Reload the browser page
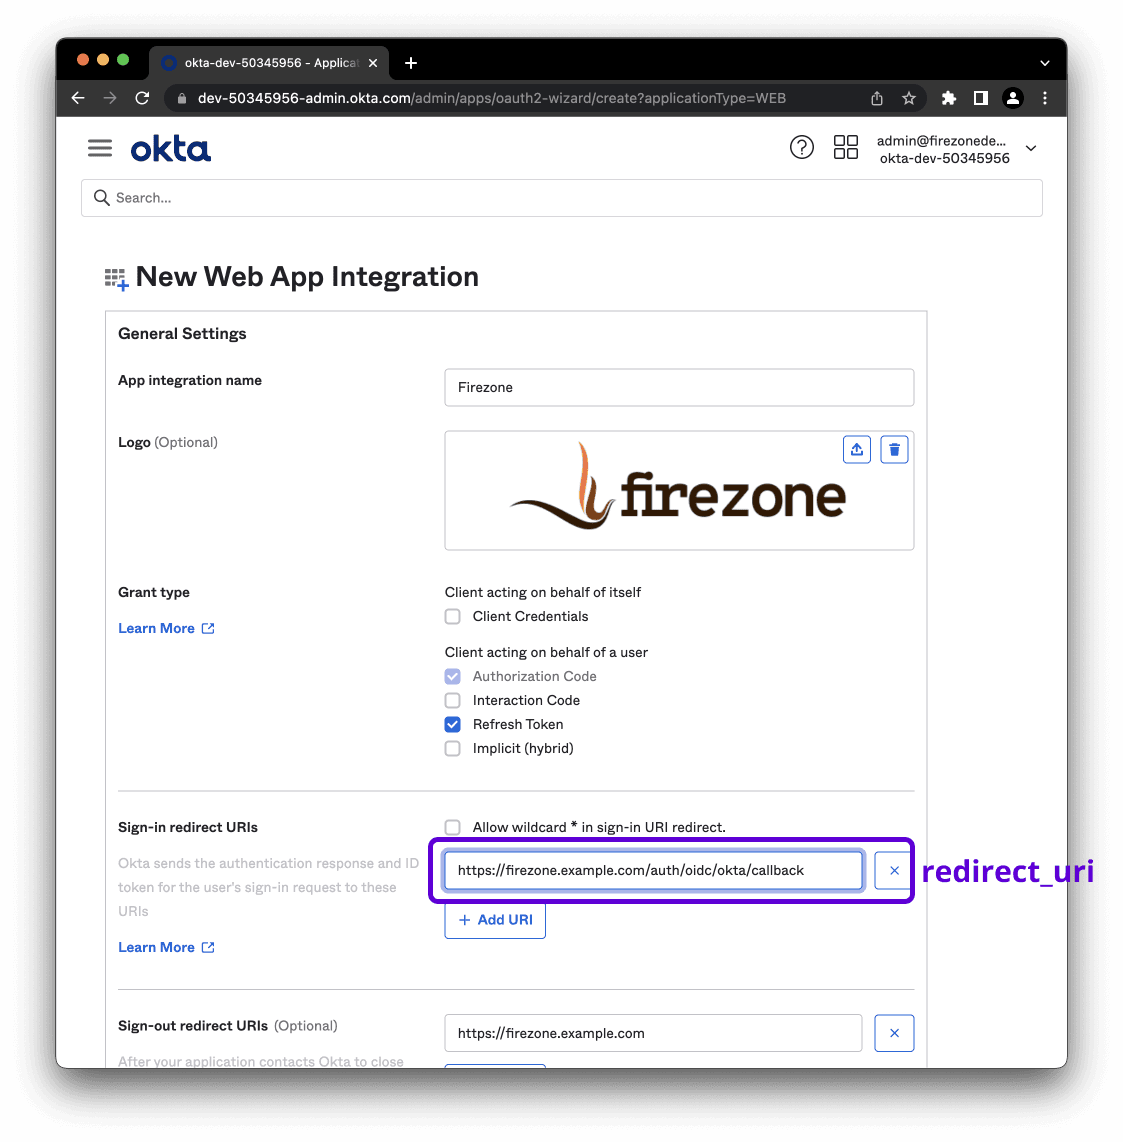1123x1142 pixels. (142, 98)
